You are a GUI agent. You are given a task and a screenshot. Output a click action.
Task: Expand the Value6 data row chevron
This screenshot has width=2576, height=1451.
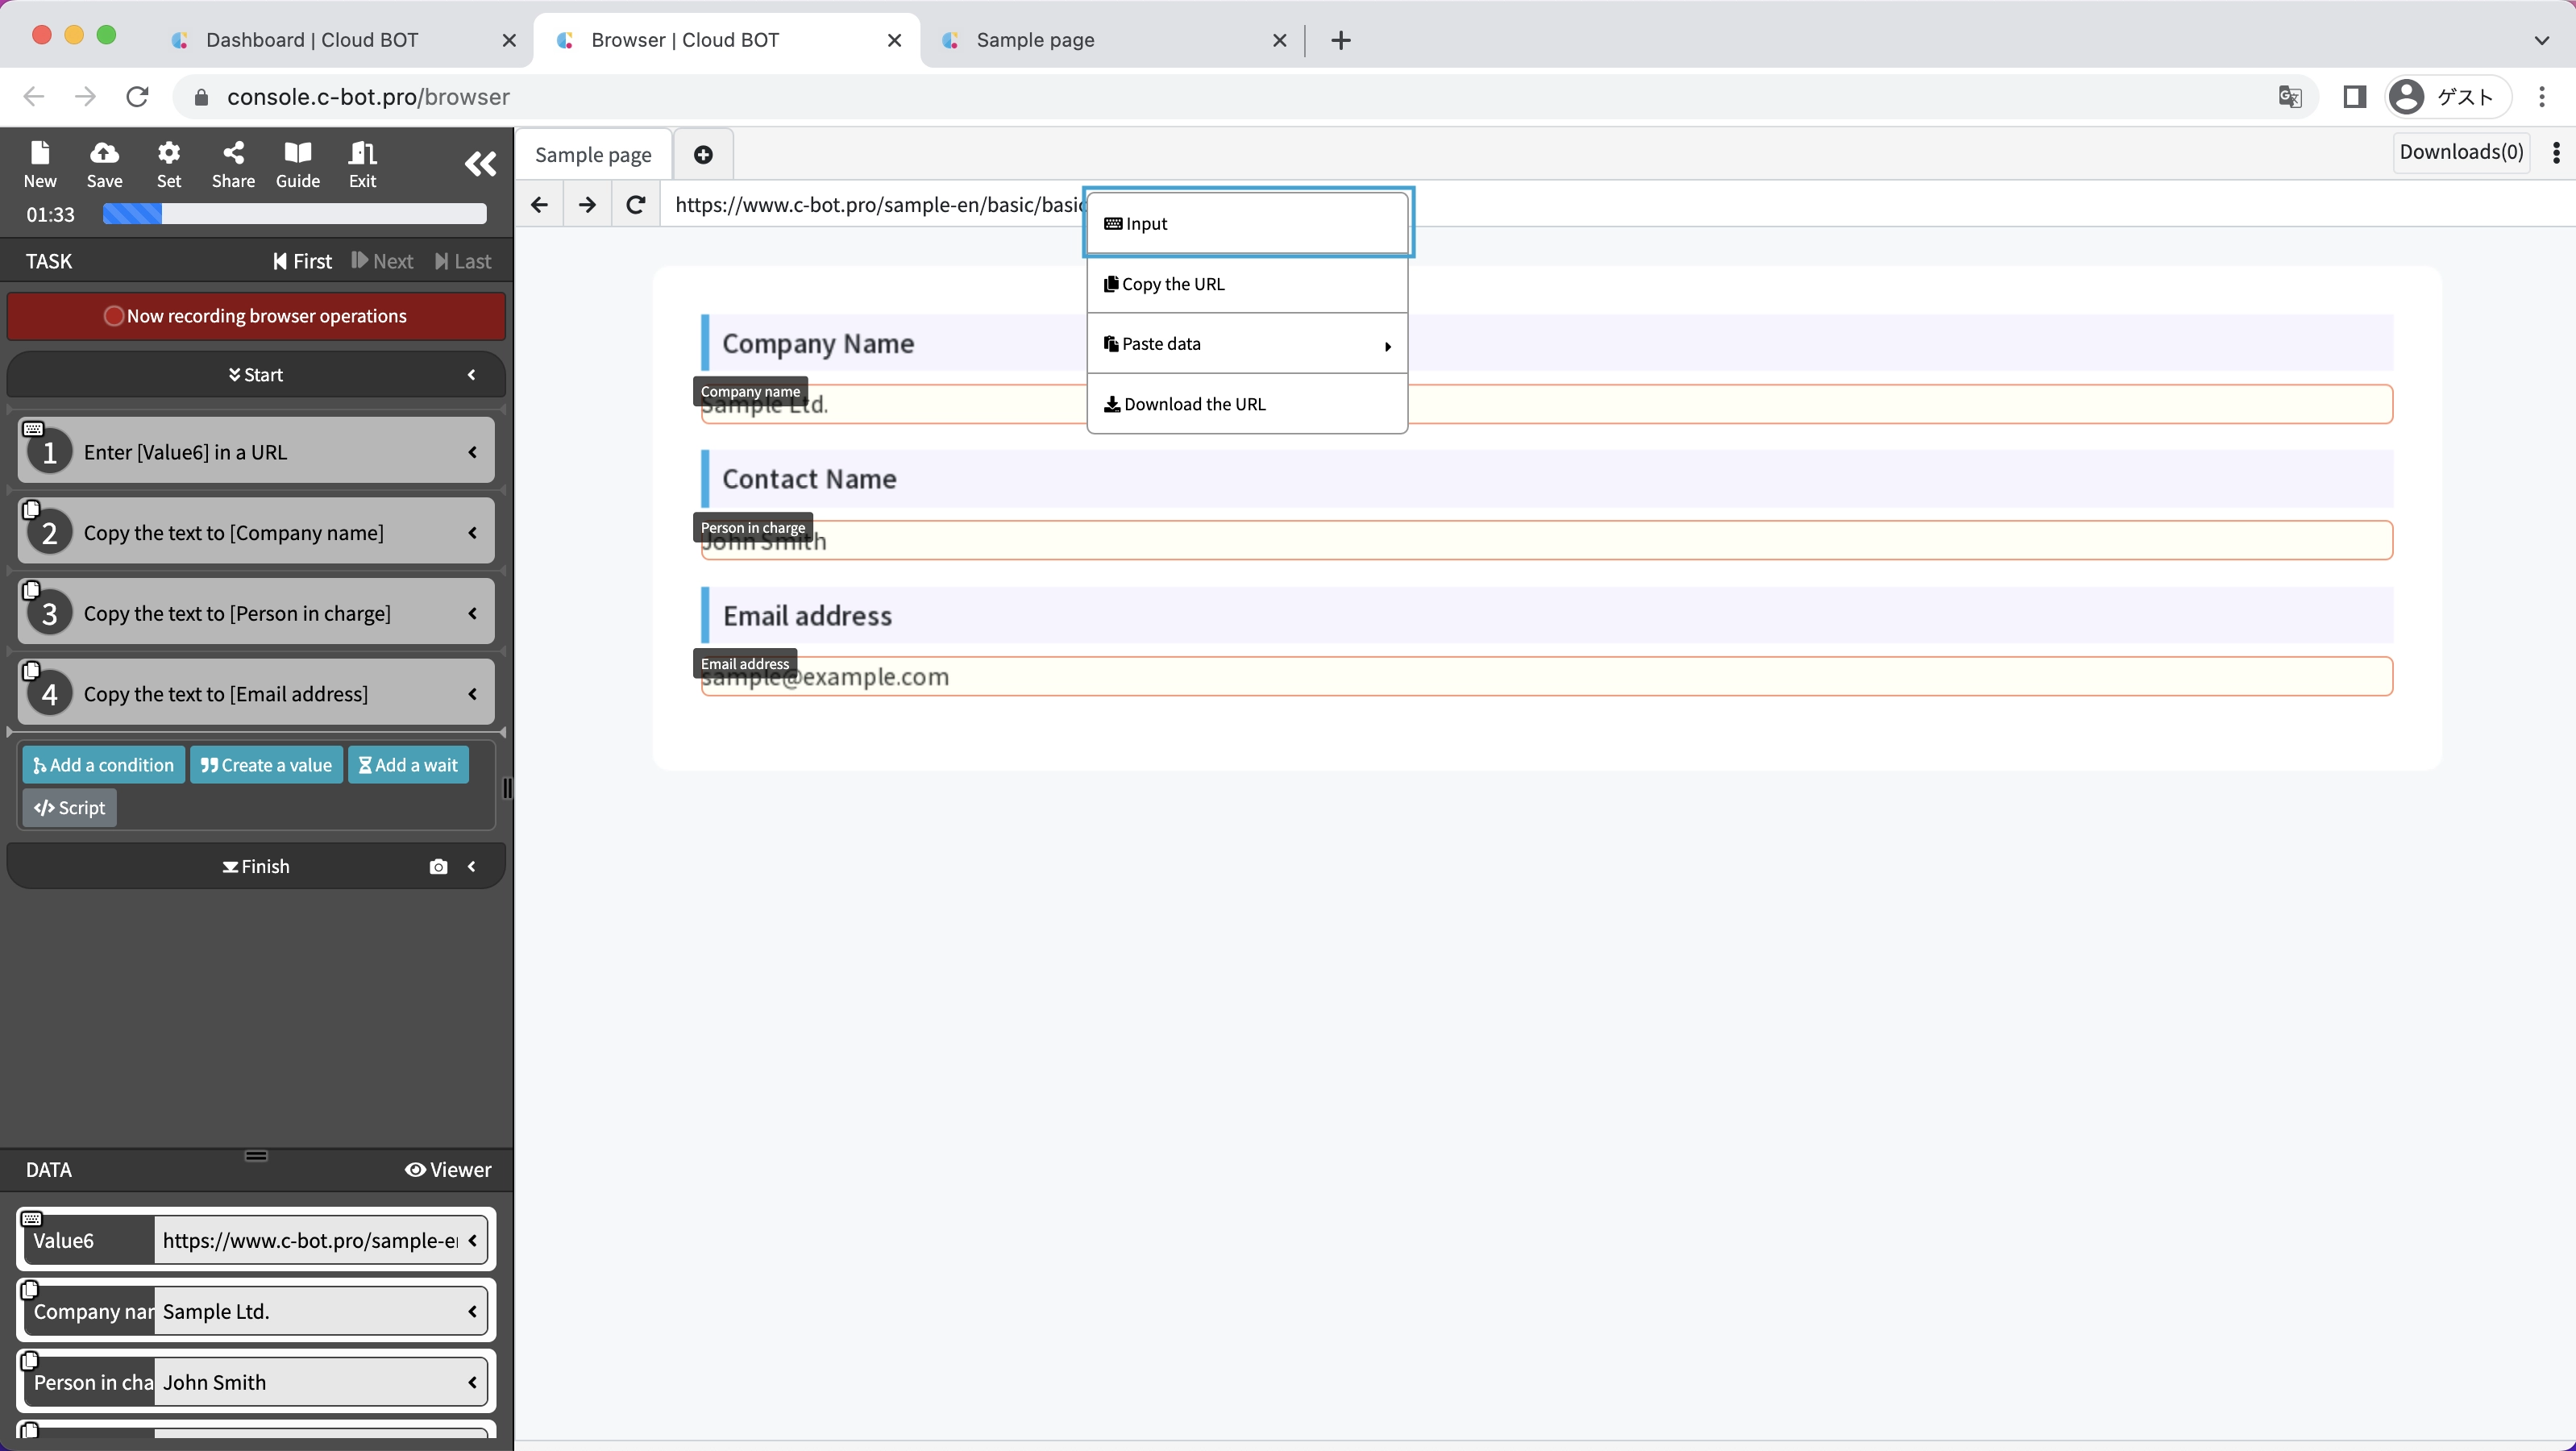click(x=472, y=1240)
